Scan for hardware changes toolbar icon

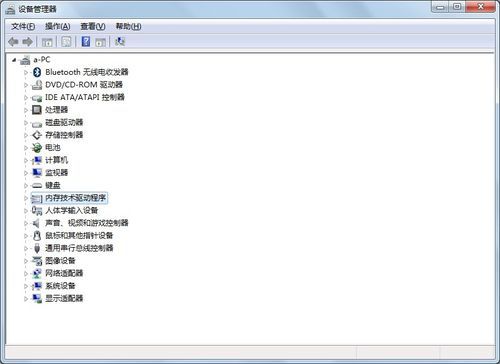coord(120,42)
